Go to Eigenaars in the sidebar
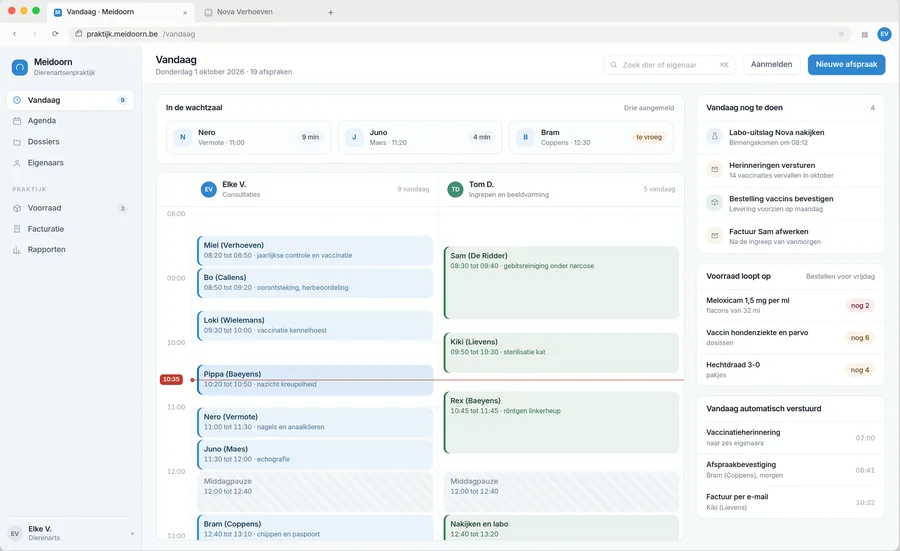 [x=71, y=163]
